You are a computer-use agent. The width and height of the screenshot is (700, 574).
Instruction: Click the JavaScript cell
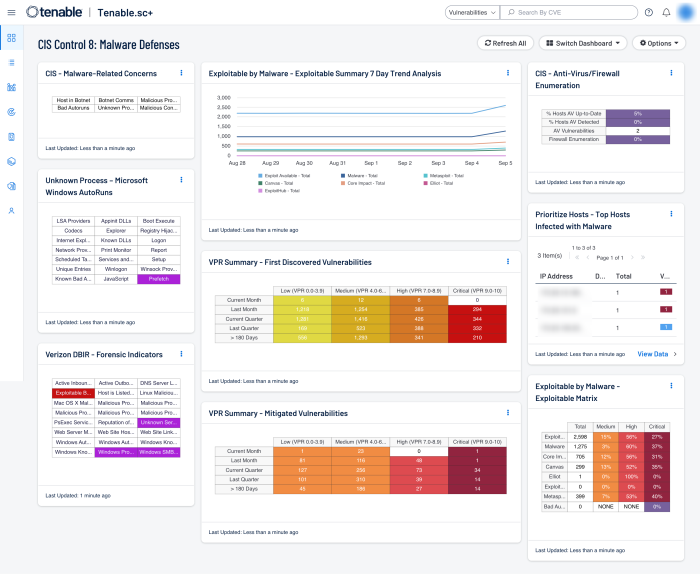pyautogui.click(x=116, y=279)
